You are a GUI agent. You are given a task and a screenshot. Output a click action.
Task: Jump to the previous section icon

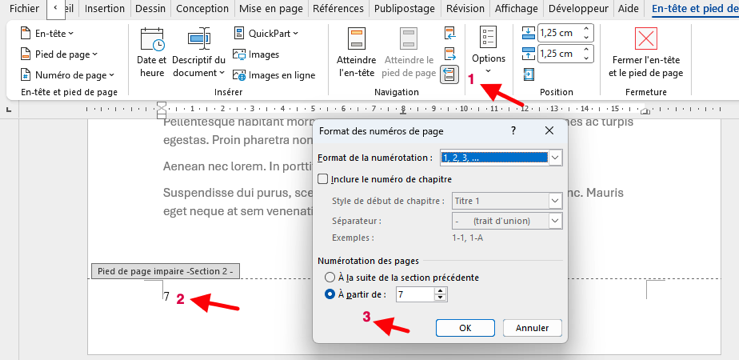point(450,33)
